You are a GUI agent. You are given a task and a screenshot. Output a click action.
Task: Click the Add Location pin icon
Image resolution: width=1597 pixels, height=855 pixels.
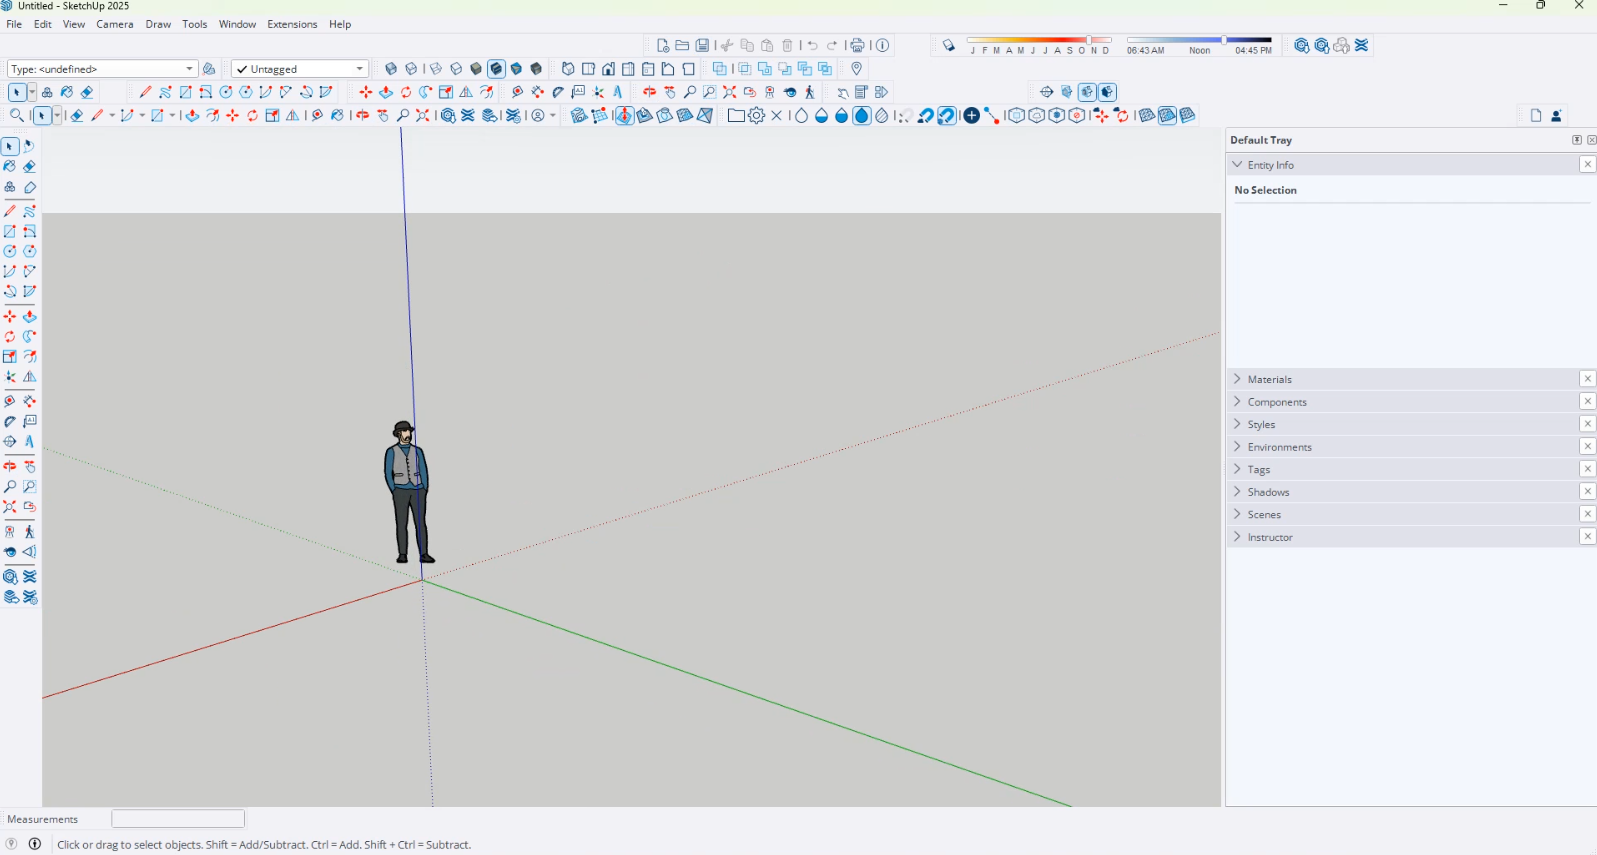(856, 69)
